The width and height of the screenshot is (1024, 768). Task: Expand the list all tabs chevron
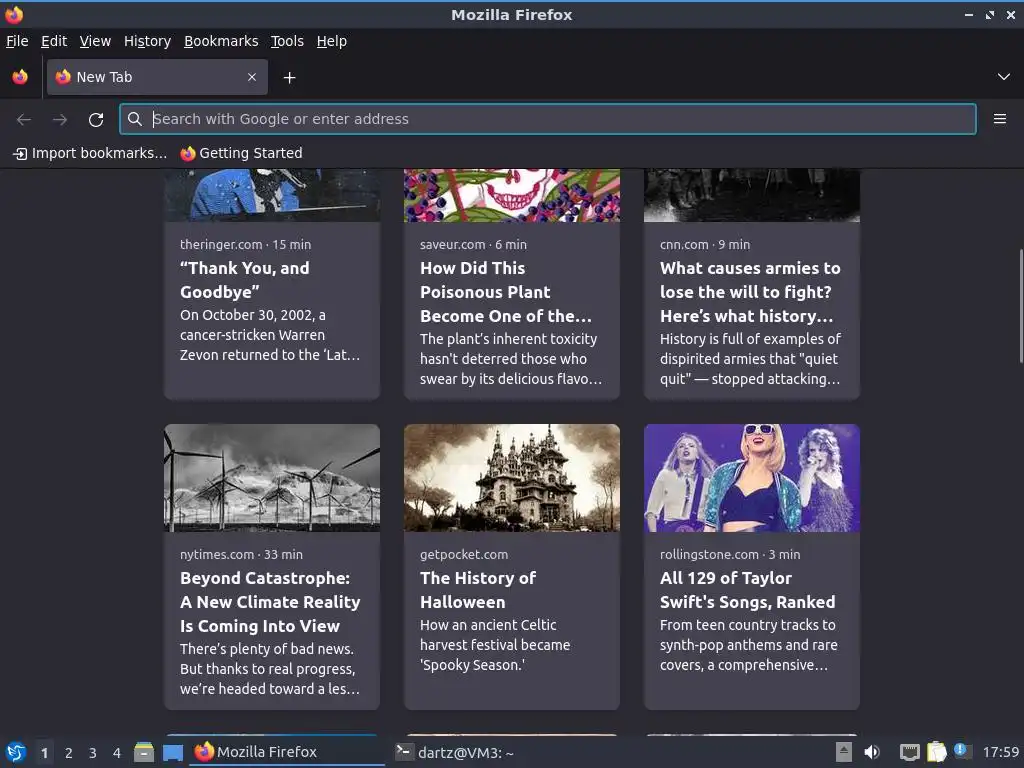1004,77
